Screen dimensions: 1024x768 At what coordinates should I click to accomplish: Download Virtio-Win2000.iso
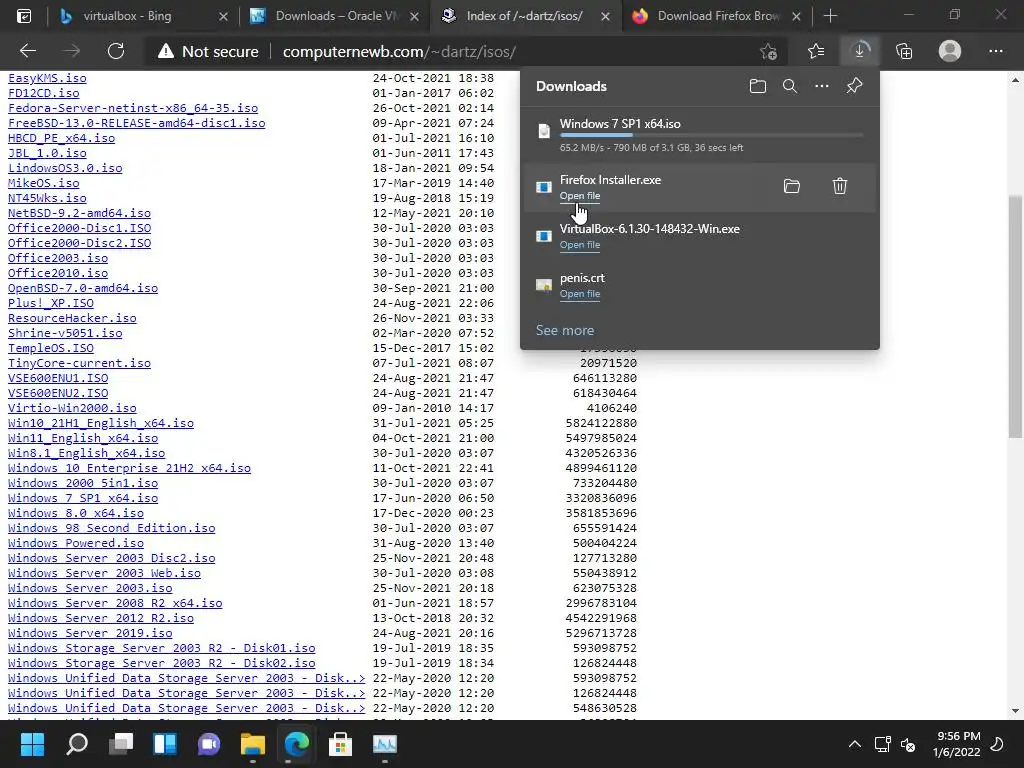(72, 408)
